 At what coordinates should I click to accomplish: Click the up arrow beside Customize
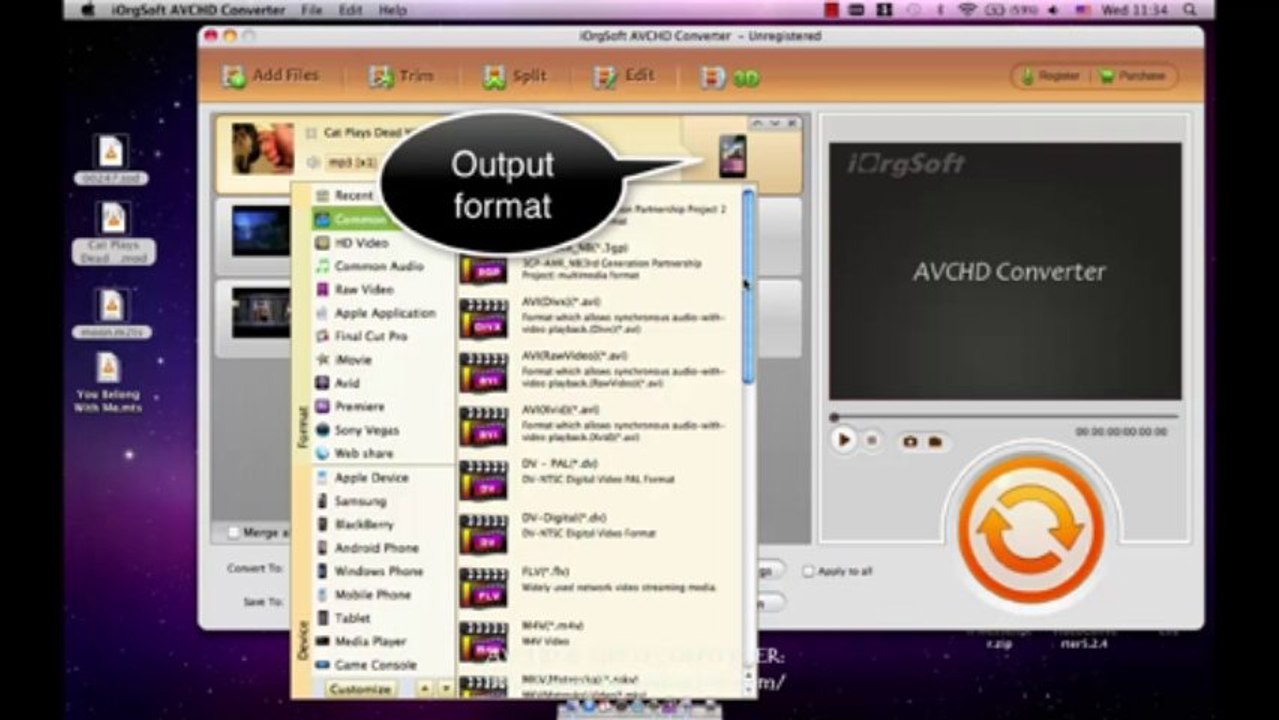424,689
